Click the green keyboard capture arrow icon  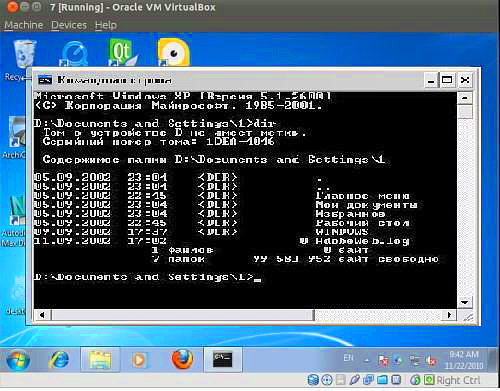pos(429,380)
